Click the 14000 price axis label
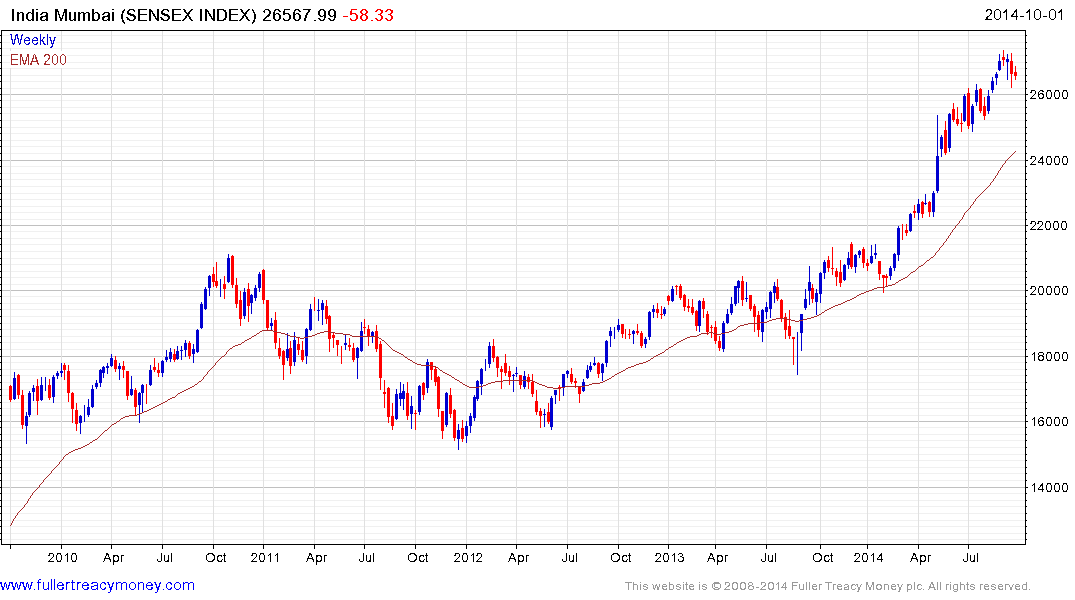This screenshot has width=1075, height=600. (1049, 488)
